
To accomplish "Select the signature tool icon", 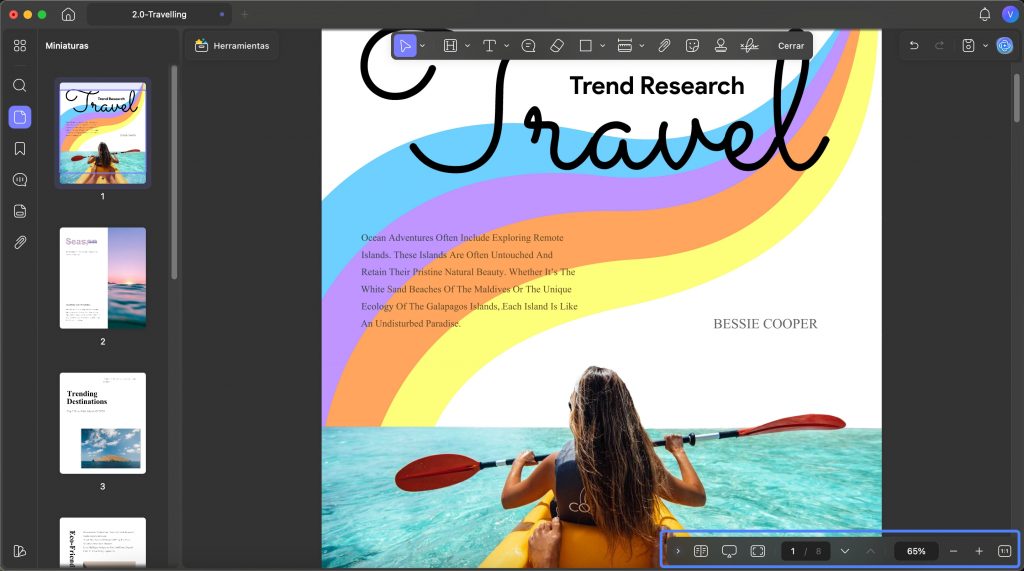I will [x=749, y=46].
